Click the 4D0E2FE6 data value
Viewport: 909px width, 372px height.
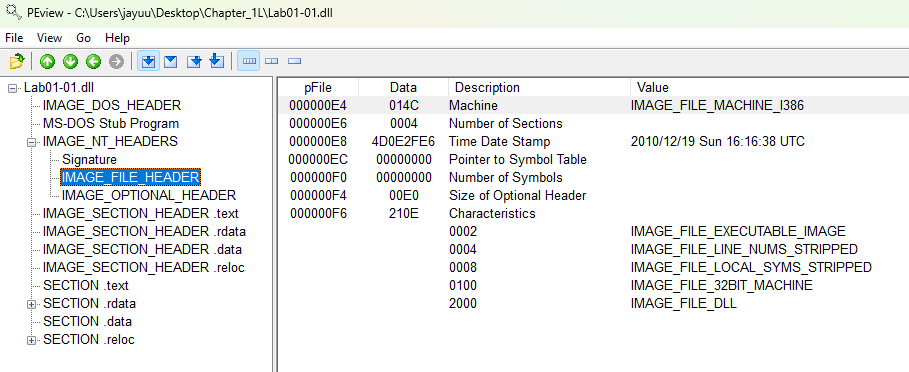[403, 142]
